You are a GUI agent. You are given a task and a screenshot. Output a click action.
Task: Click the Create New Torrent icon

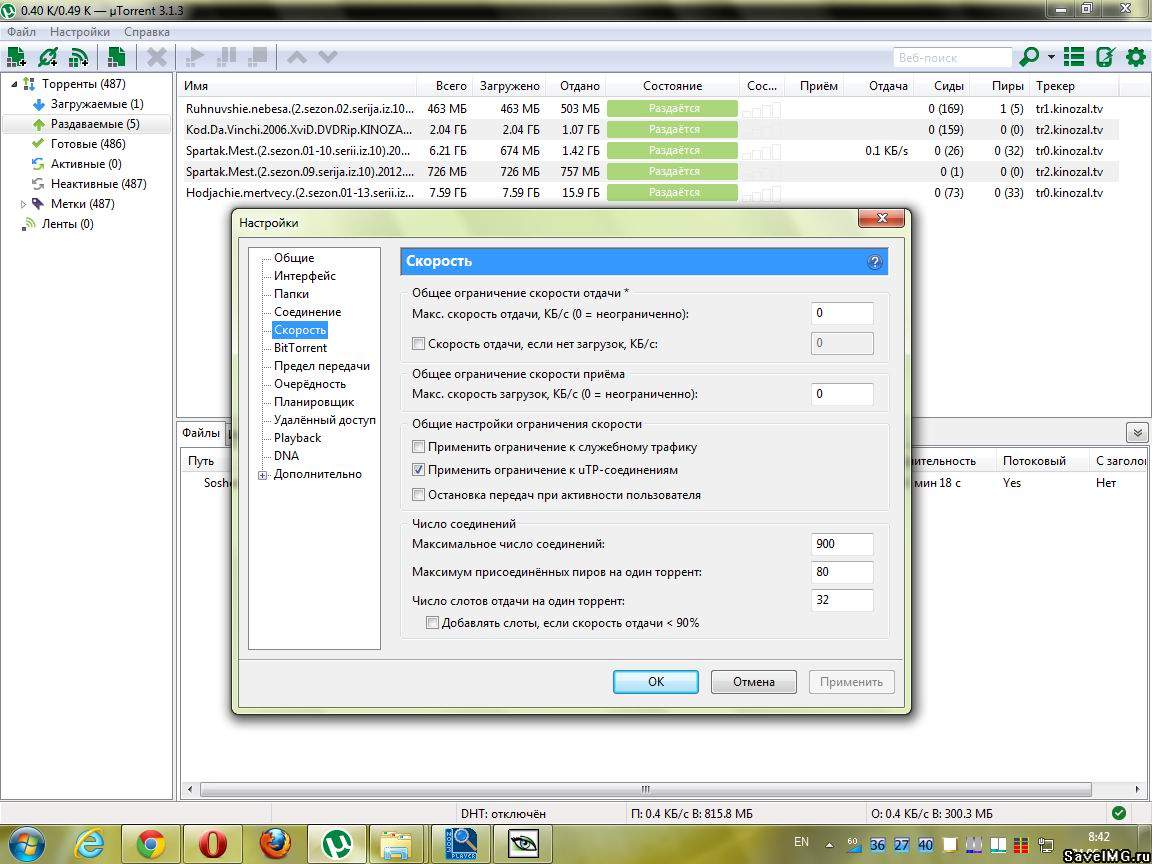(x=116, y=57)
